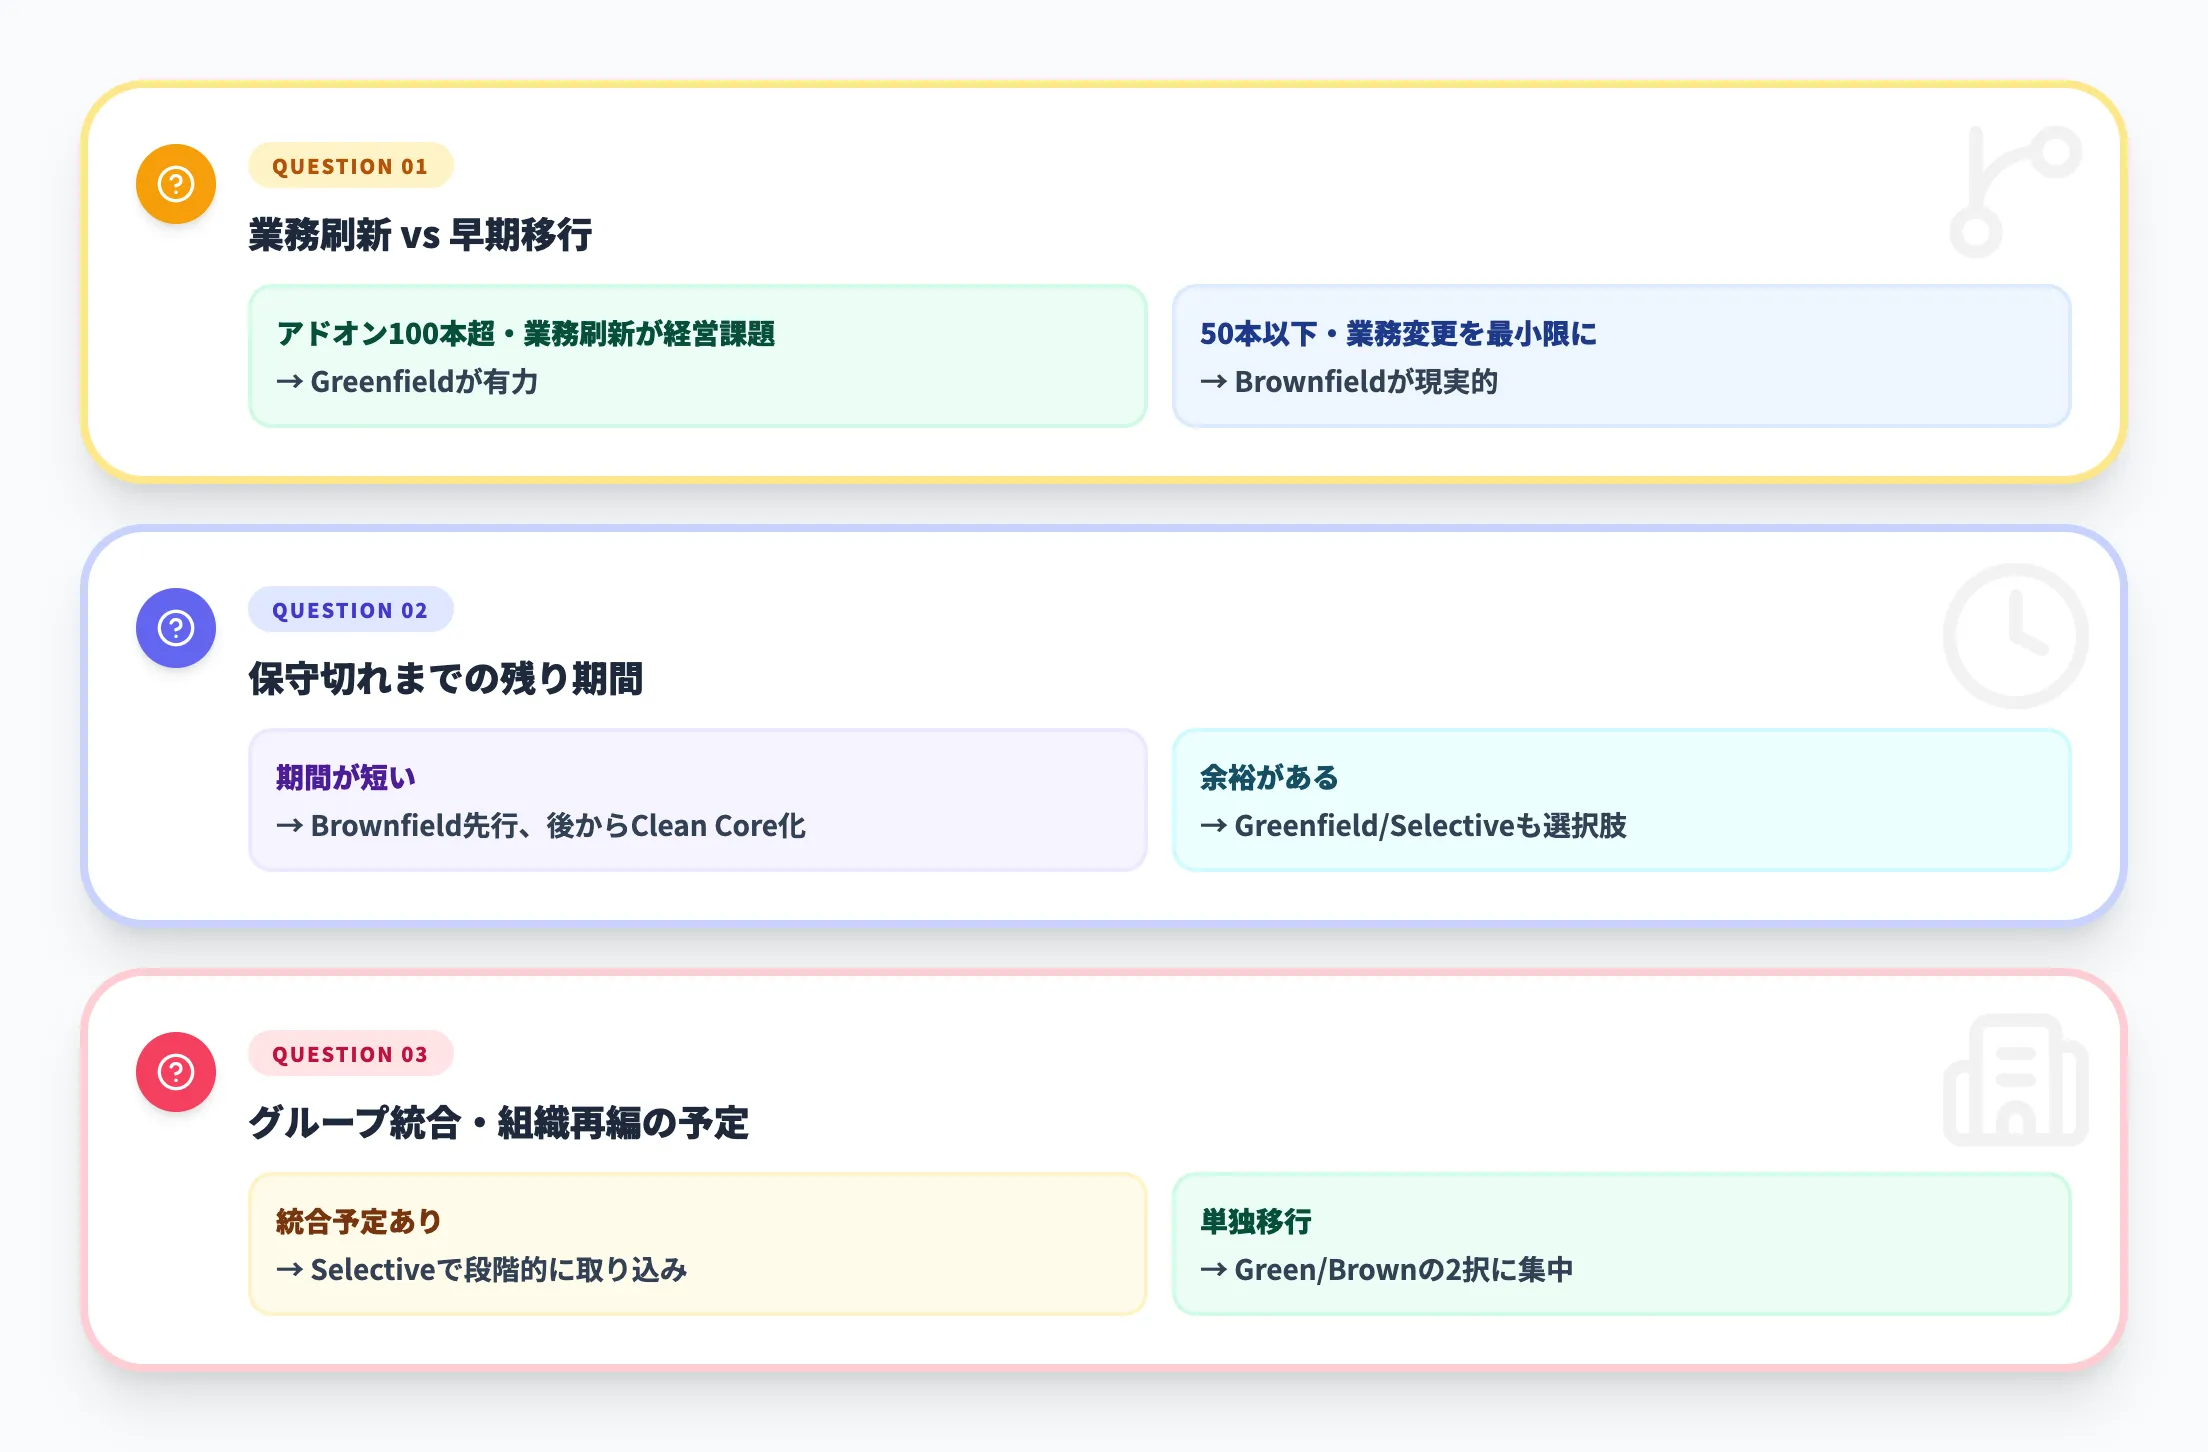Click the green highlighted answer card
The height and width of the screenshot is (1452, 2208).
point(697,357)
